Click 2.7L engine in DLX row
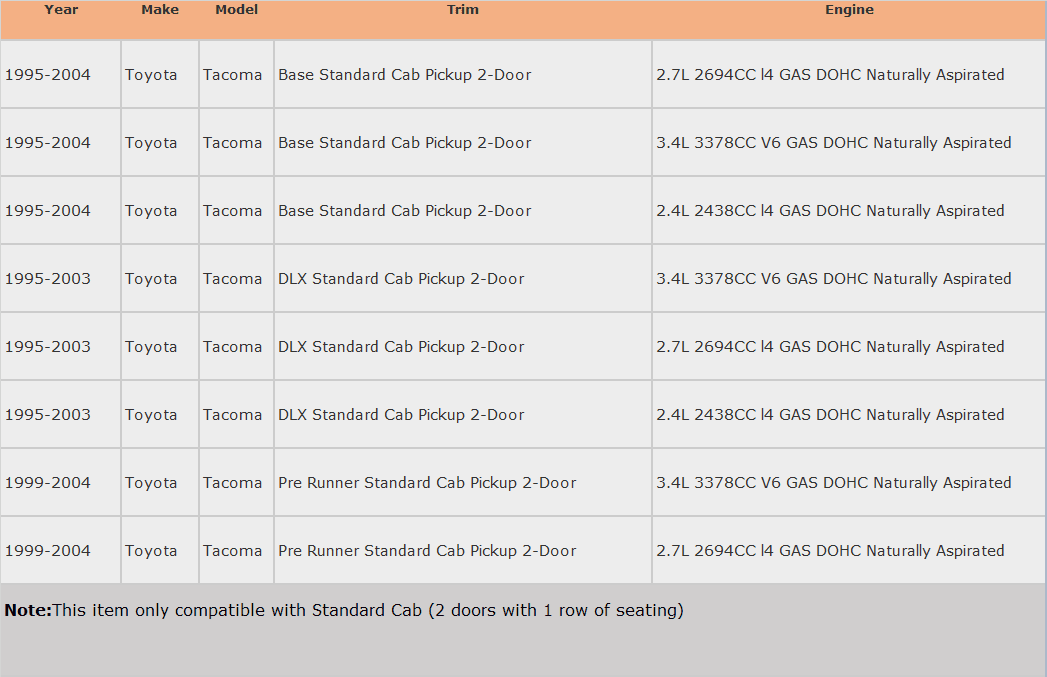The image size is (1047, 677). 830,347
